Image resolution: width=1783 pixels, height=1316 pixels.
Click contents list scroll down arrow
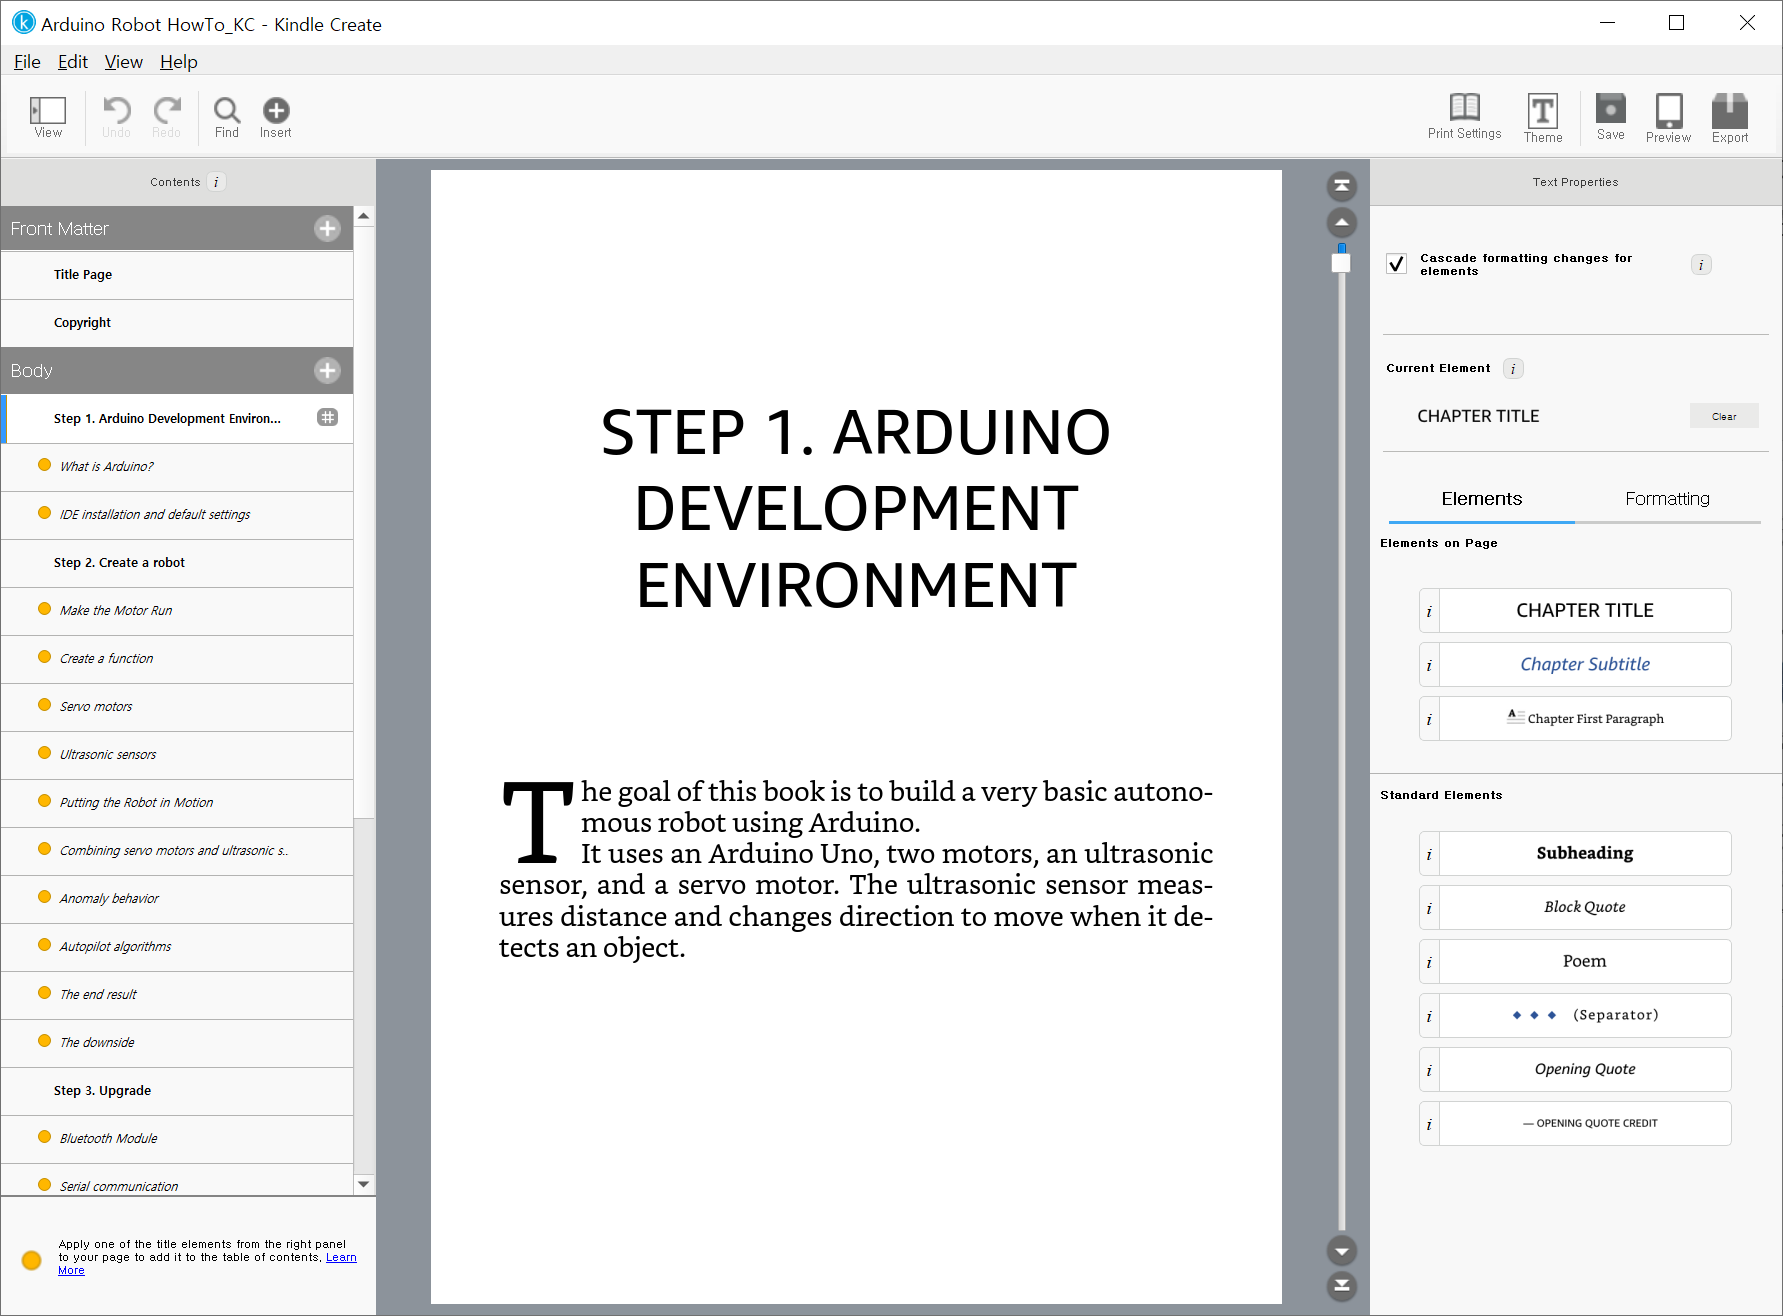364,1184
